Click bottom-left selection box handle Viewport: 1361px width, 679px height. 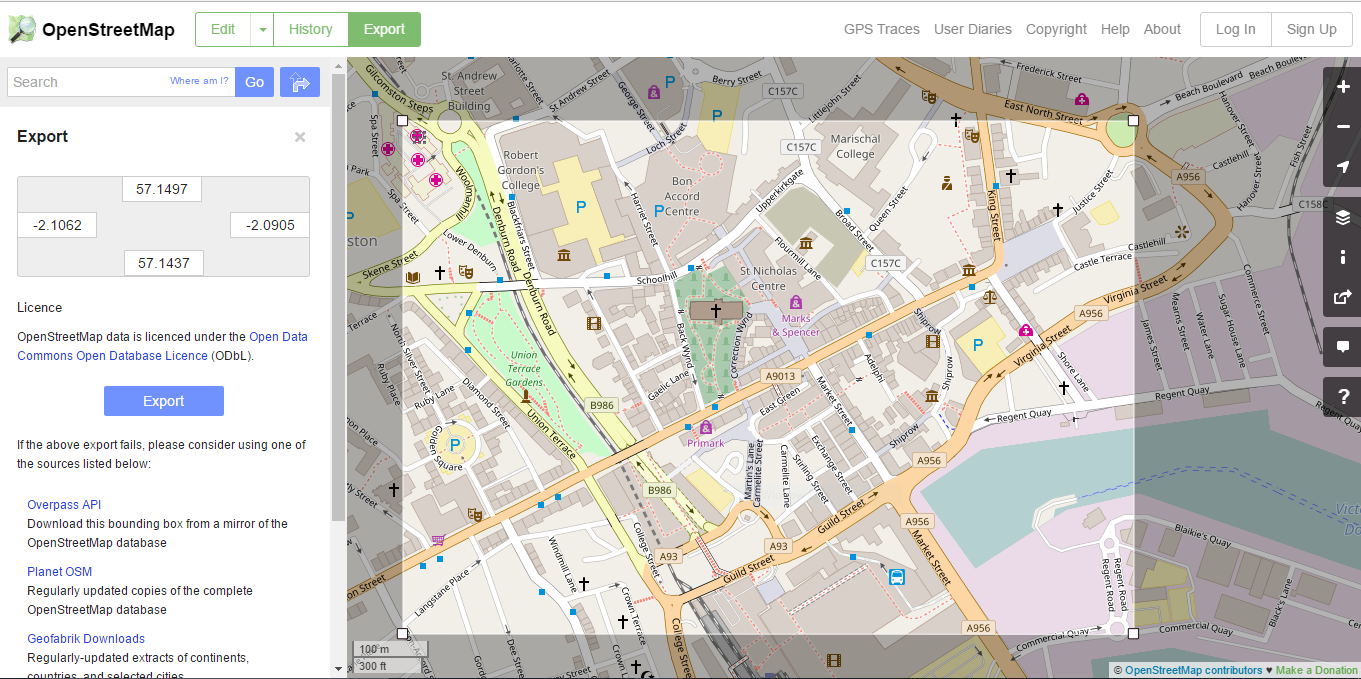pyautogui.click(x=403, y=634)
